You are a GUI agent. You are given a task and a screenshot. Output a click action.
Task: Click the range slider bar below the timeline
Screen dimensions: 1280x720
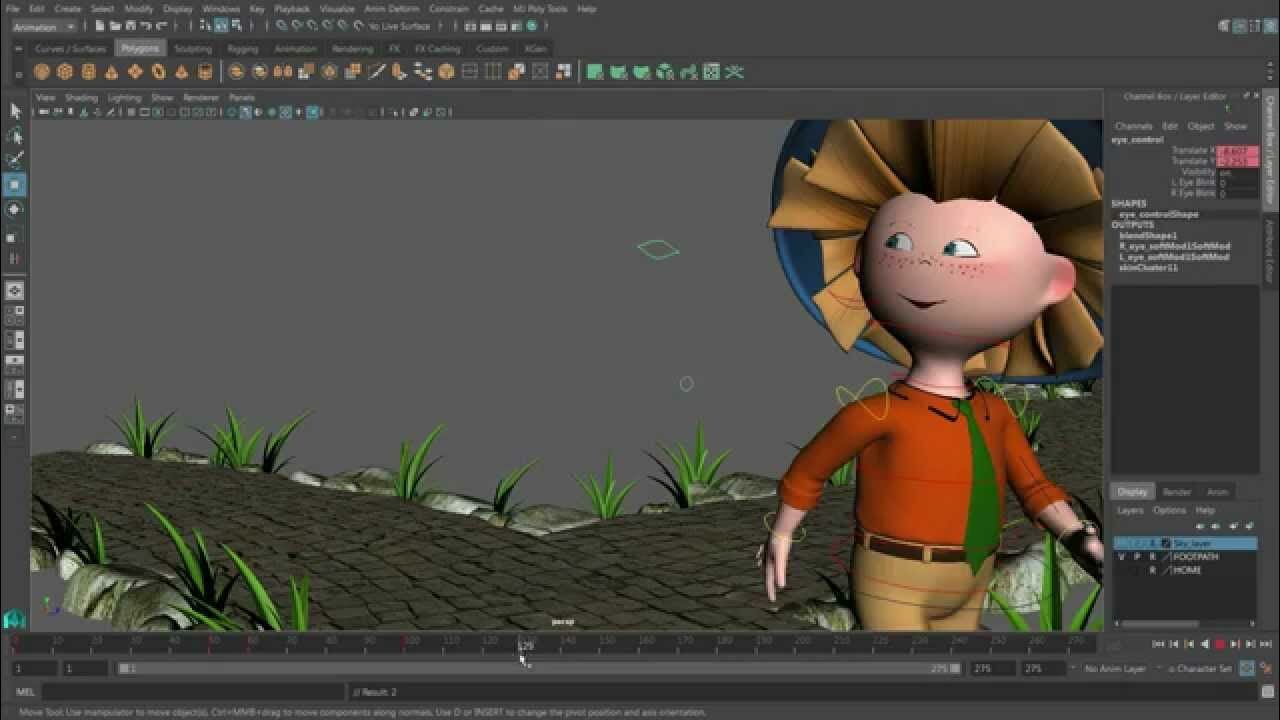540,669
